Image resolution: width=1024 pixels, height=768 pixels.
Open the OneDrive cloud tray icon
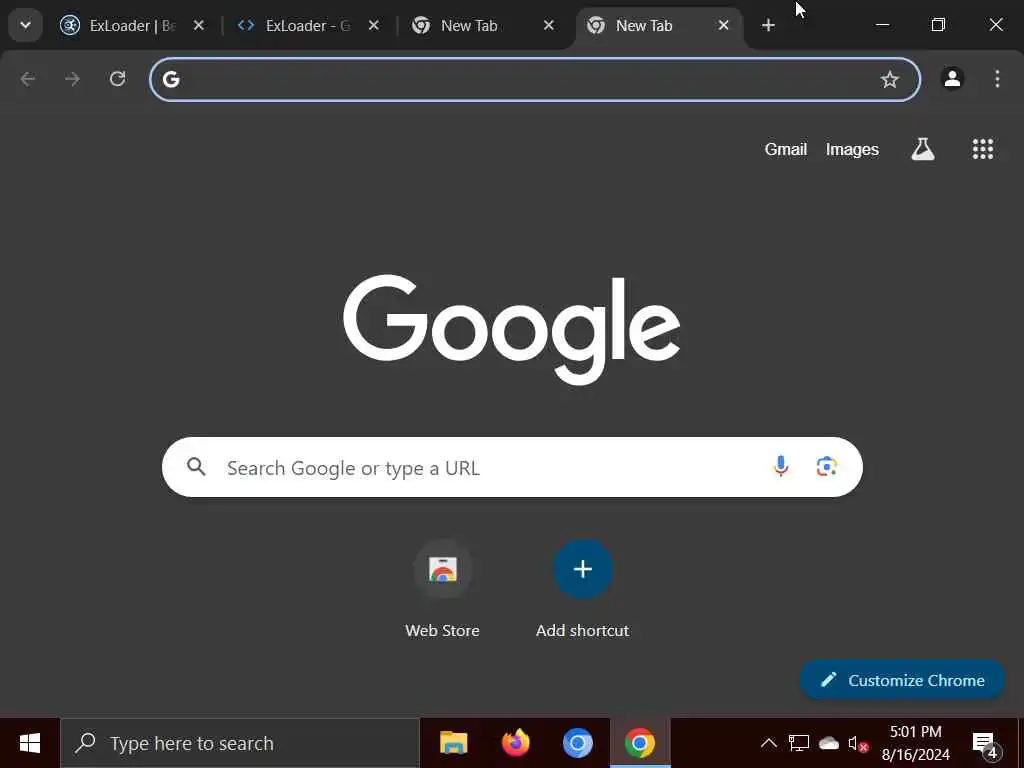coord(829,743)
